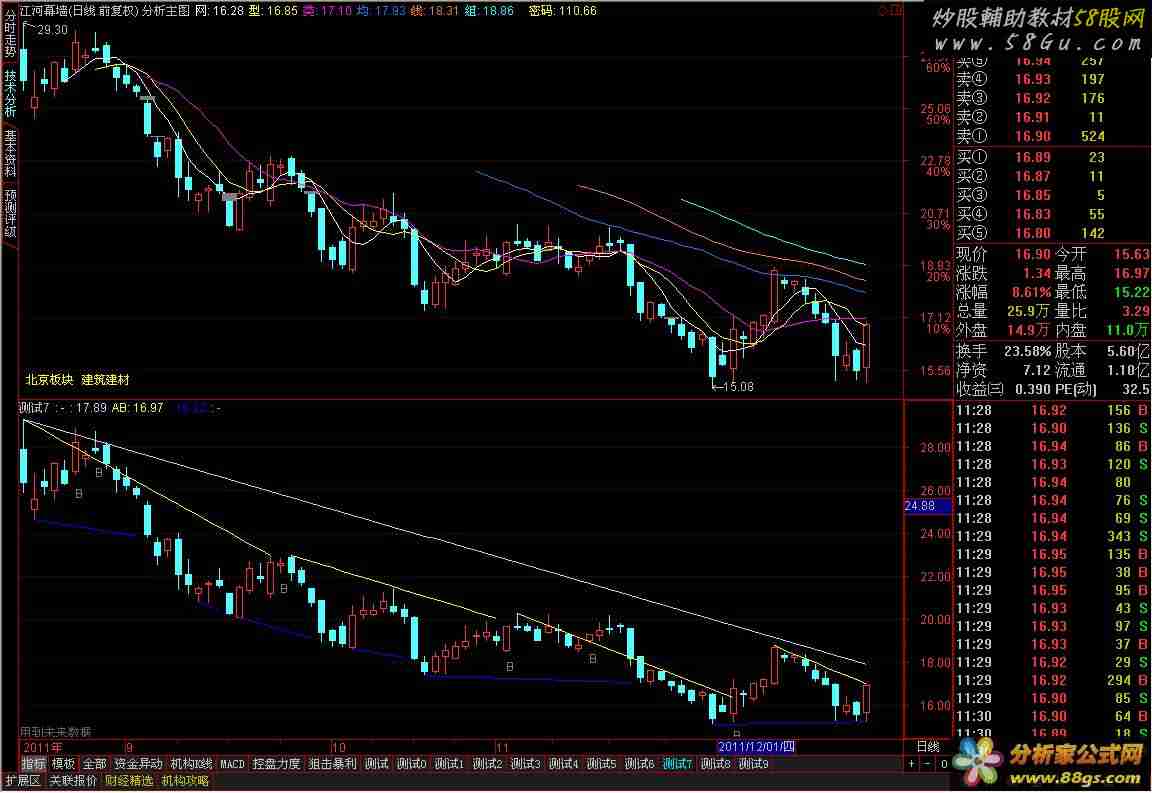Click the 15.08 low price label
1152x793 pixels.
tap(738, 387)
